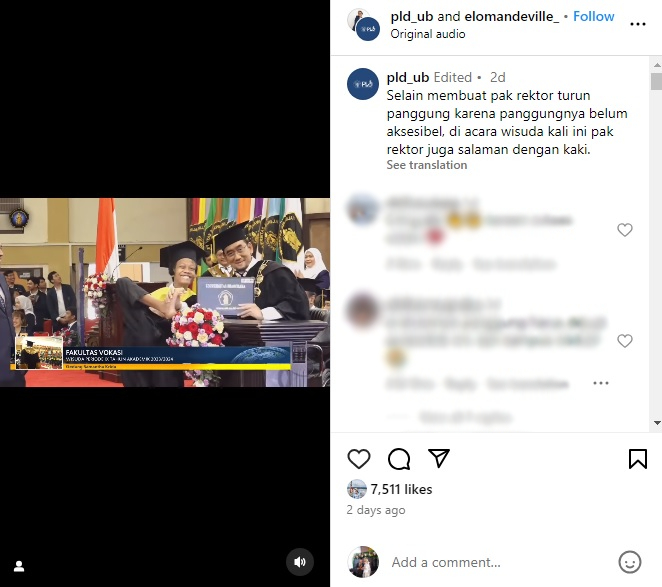Open the emoji picker smiley icon

pyautogui.click(x=629, y=562)
